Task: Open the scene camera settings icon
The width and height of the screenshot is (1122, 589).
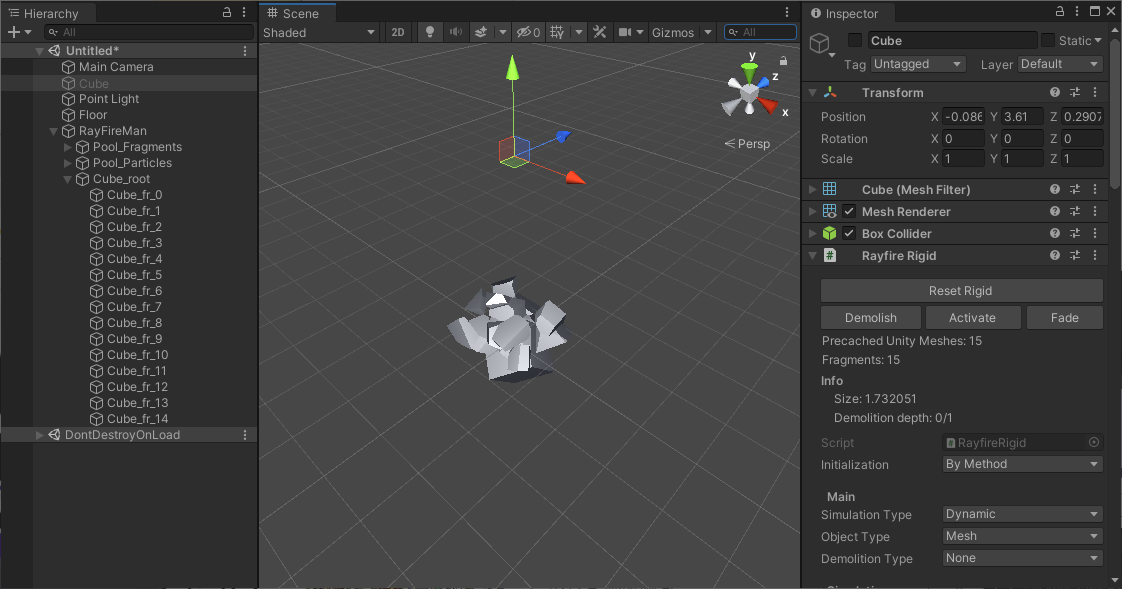Action: (625, 32)
